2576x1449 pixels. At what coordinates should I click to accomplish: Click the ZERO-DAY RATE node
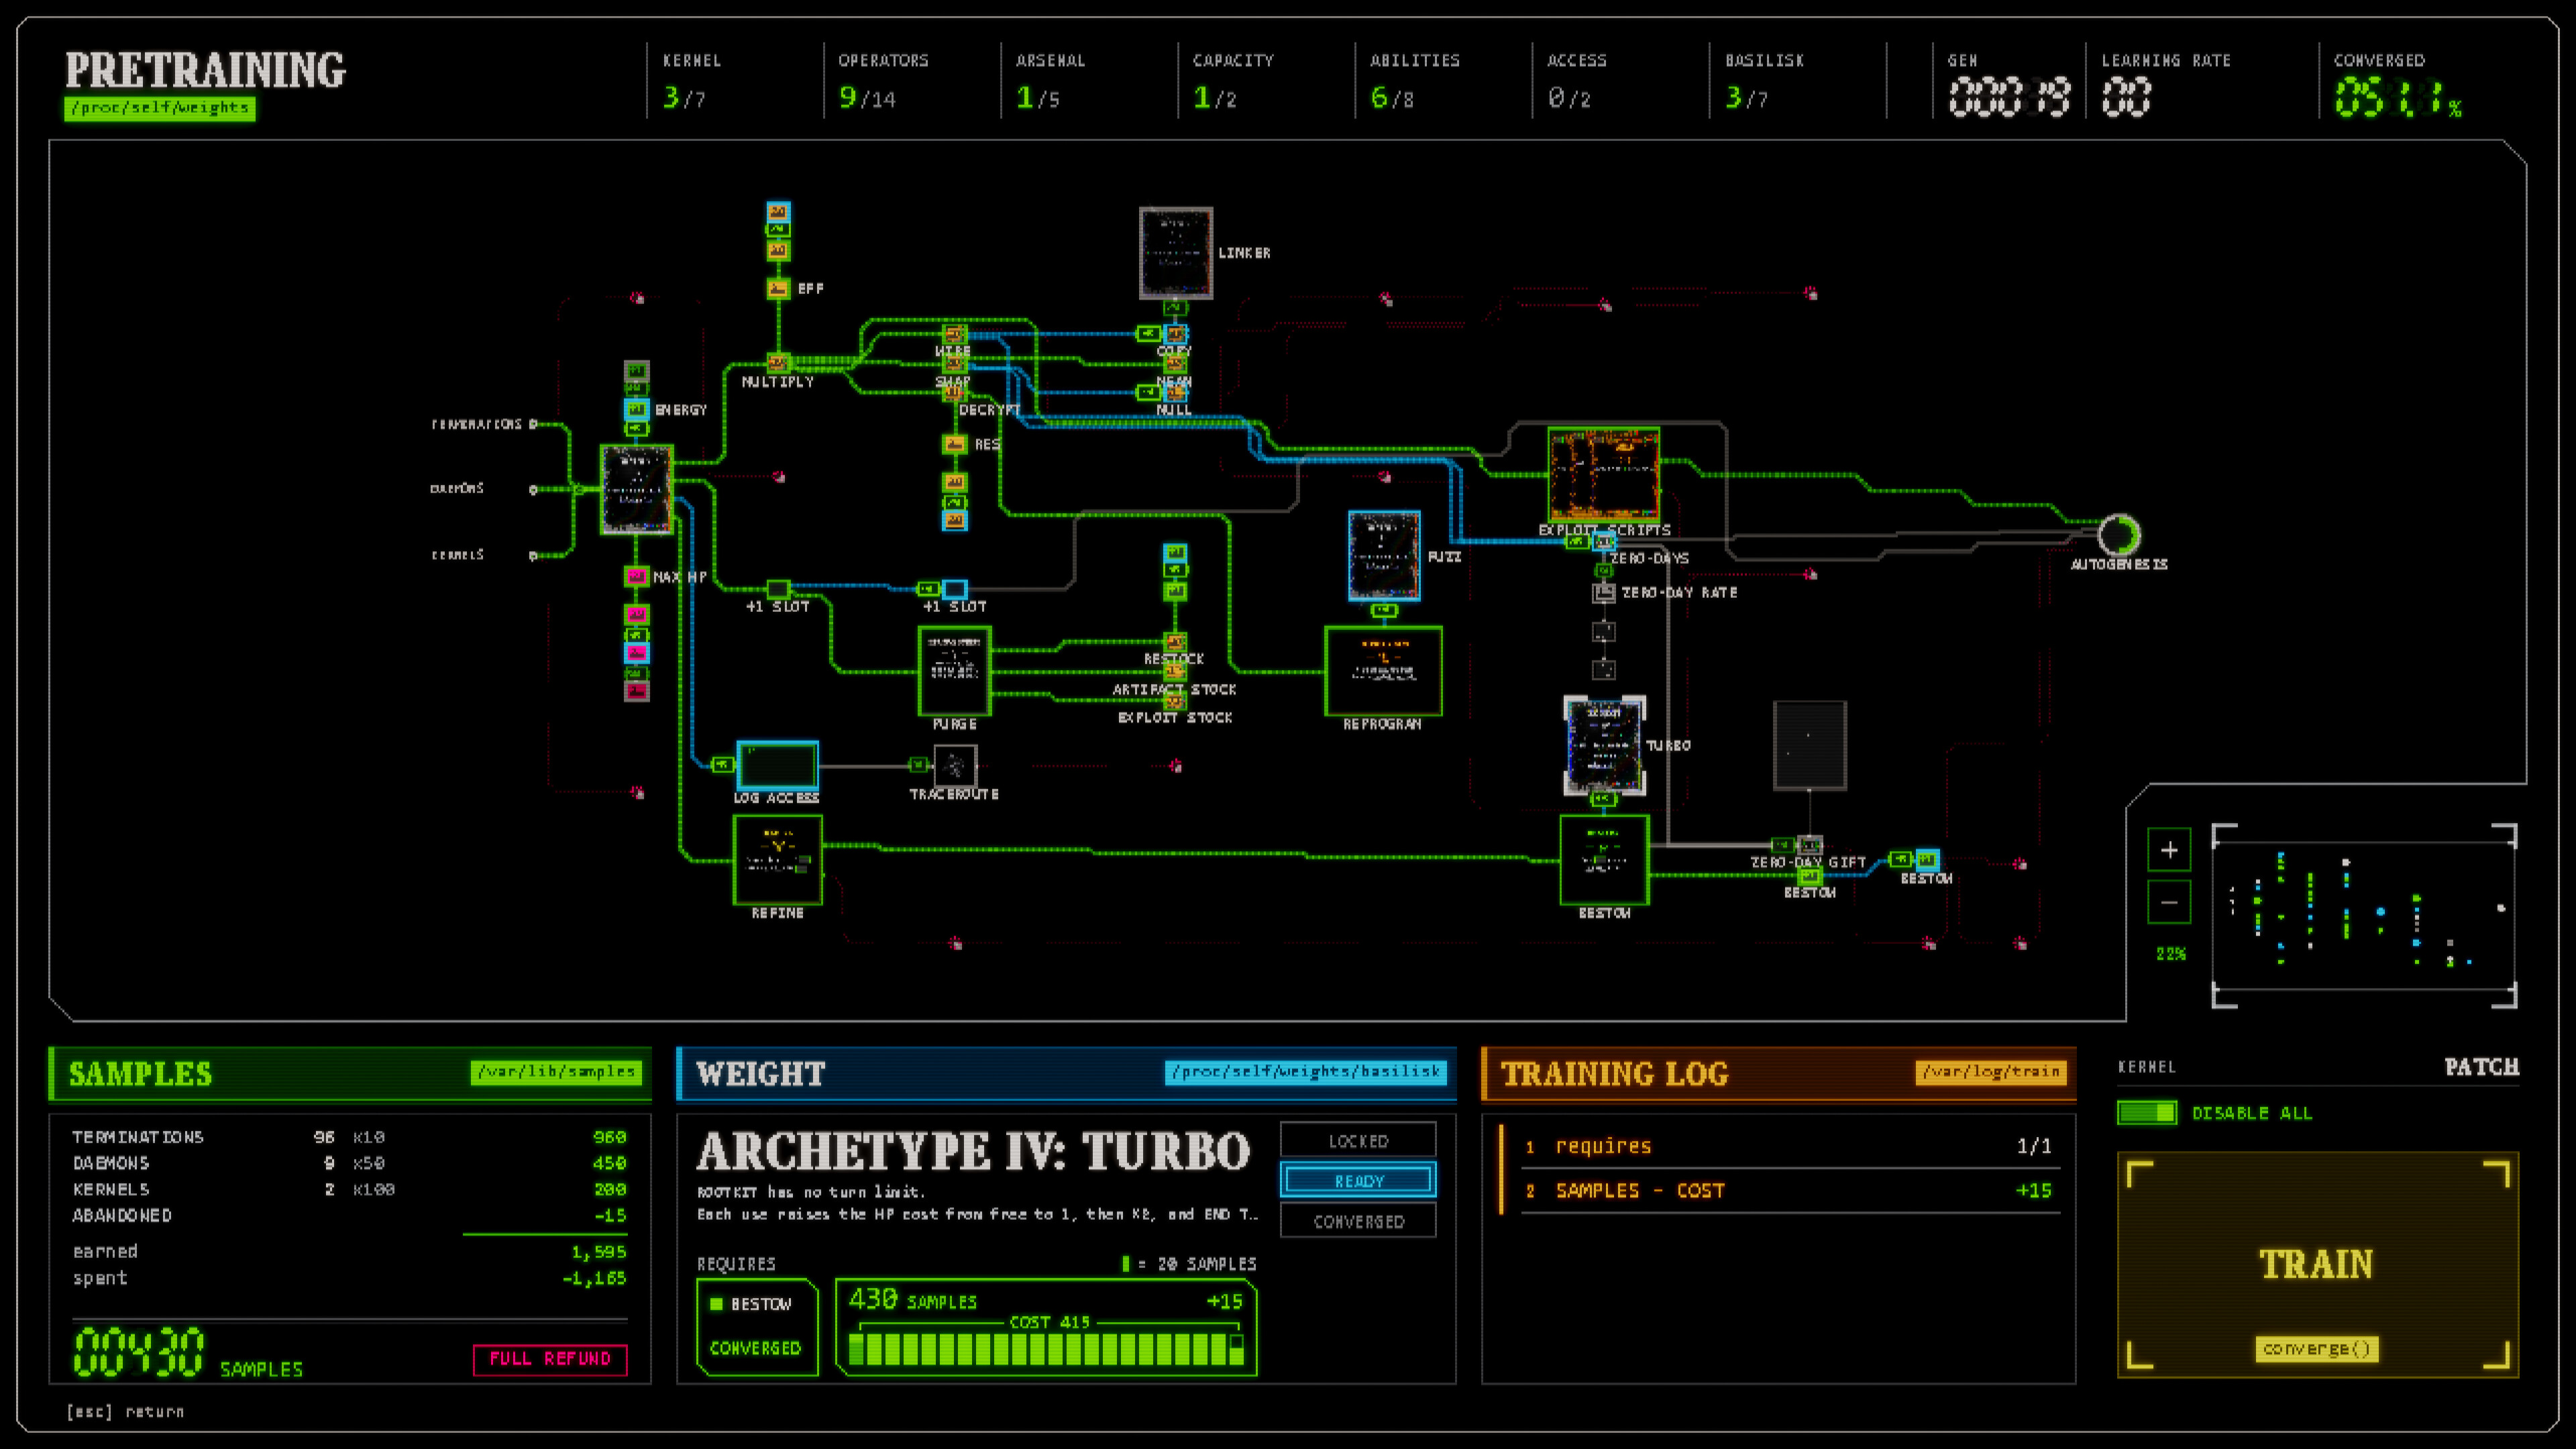tap(1604, 593)
